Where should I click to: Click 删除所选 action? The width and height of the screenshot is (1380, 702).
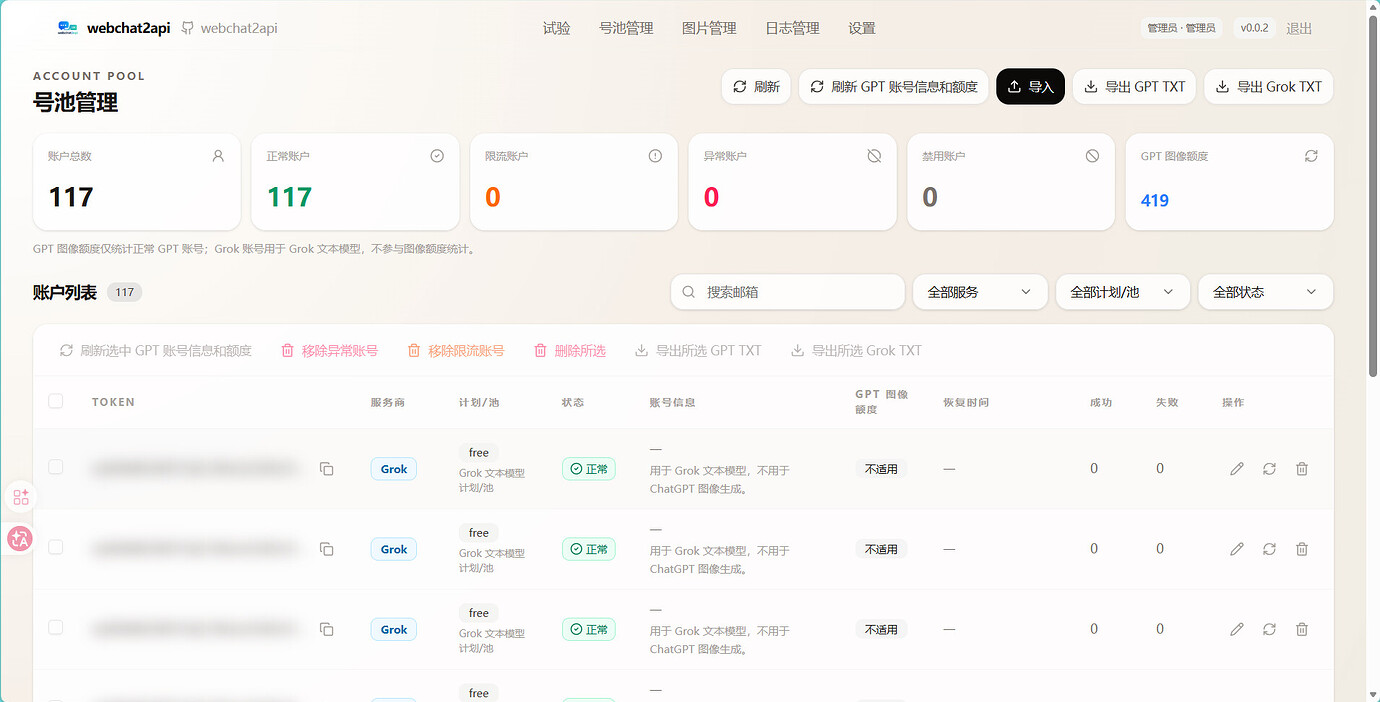(570, 351)
